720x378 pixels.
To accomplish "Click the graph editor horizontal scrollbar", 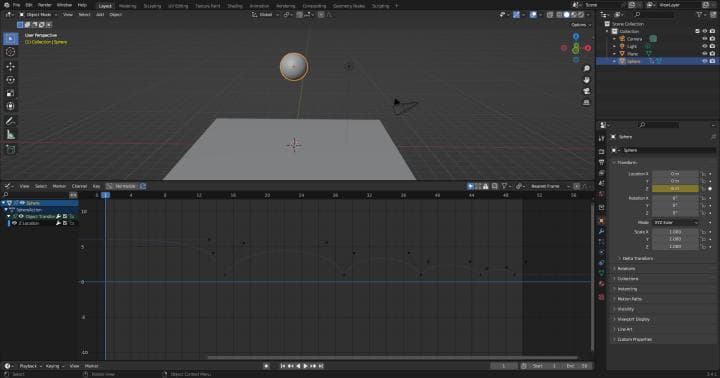I will coord(393,357).
